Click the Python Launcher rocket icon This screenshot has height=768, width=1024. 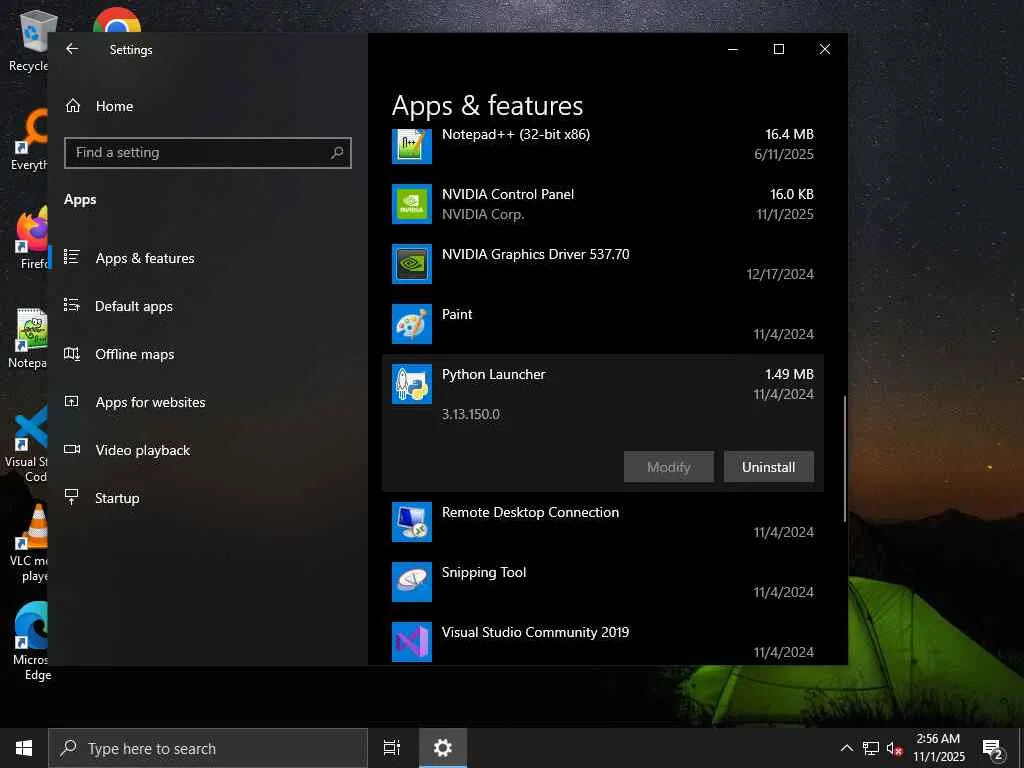tap(411, 384)
